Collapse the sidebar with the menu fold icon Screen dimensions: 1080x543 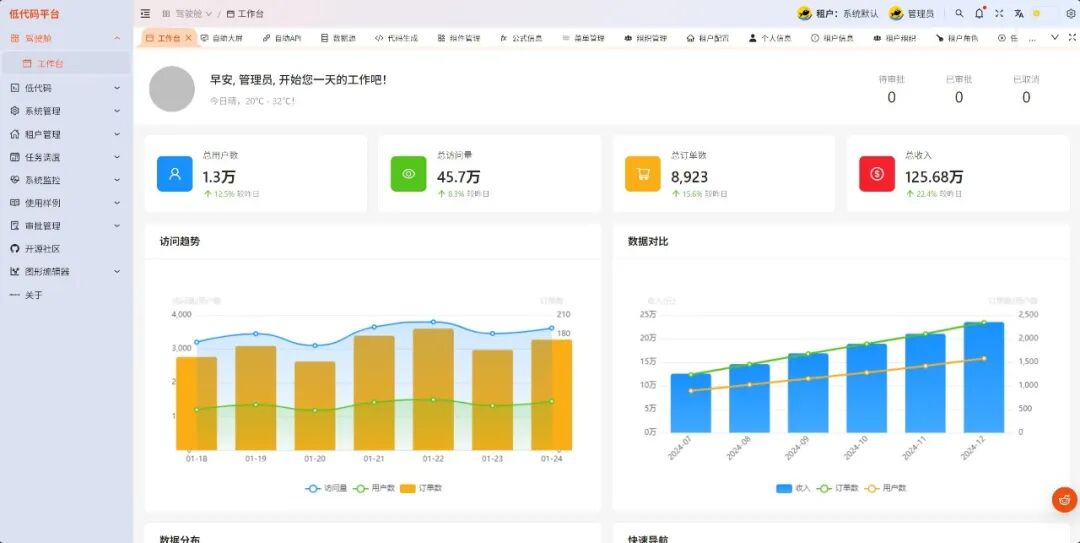145,13
